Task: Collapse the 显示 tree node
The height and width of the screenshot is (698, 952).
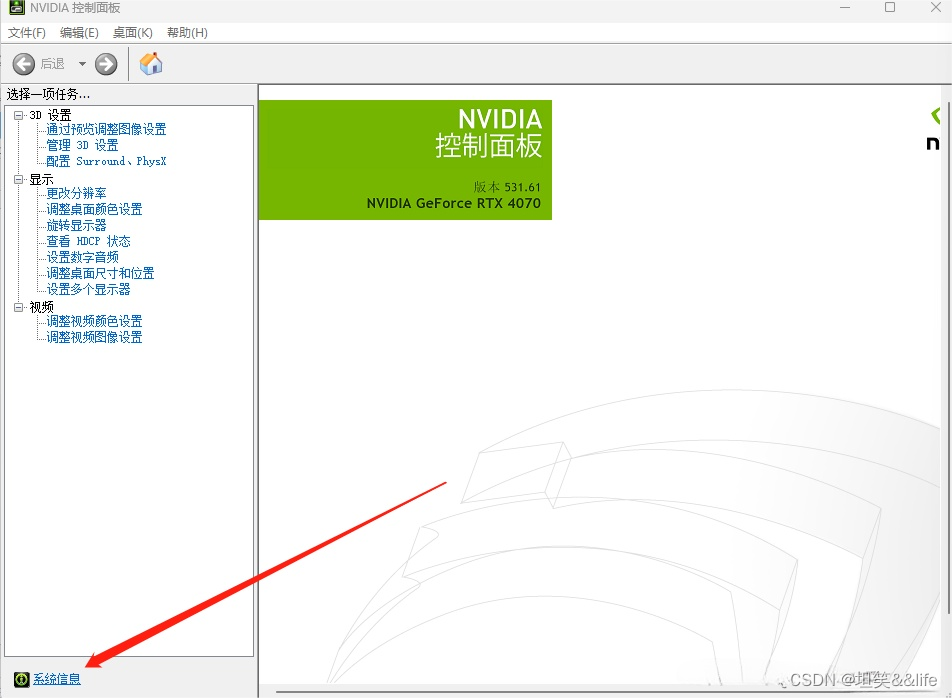Action: point(18,180)
